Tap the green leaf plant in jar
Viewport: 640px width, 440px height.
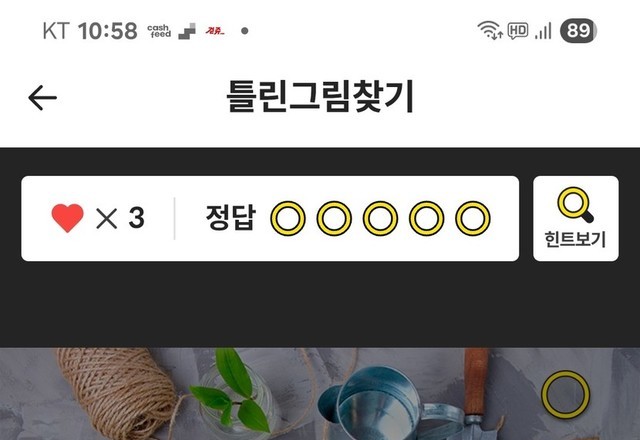[x=235, y=394]
